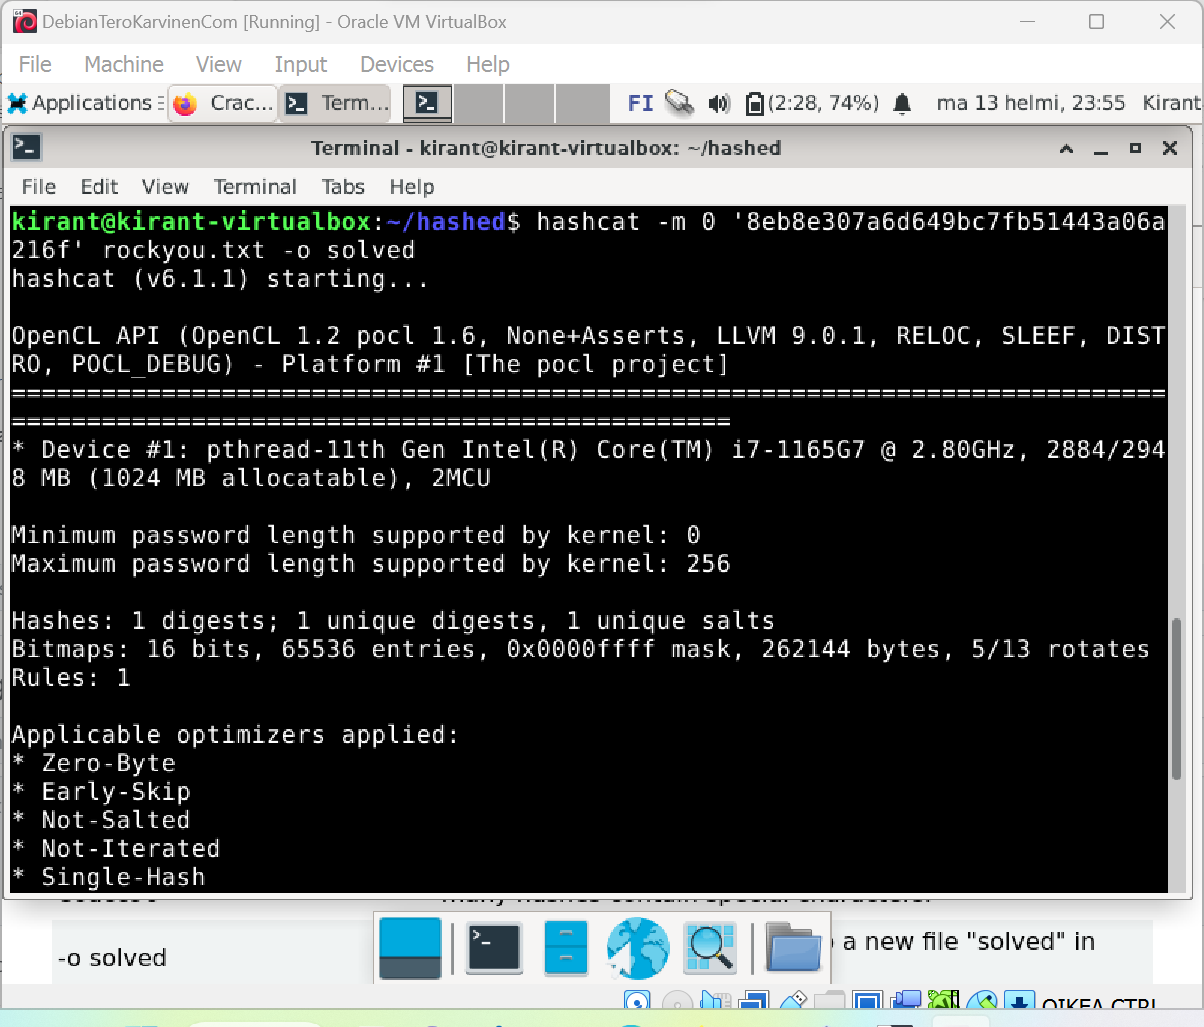Toggle do-not-disturb via the notification bell
Viewport: 1204px width, 1027px height.
pos(902,102)
